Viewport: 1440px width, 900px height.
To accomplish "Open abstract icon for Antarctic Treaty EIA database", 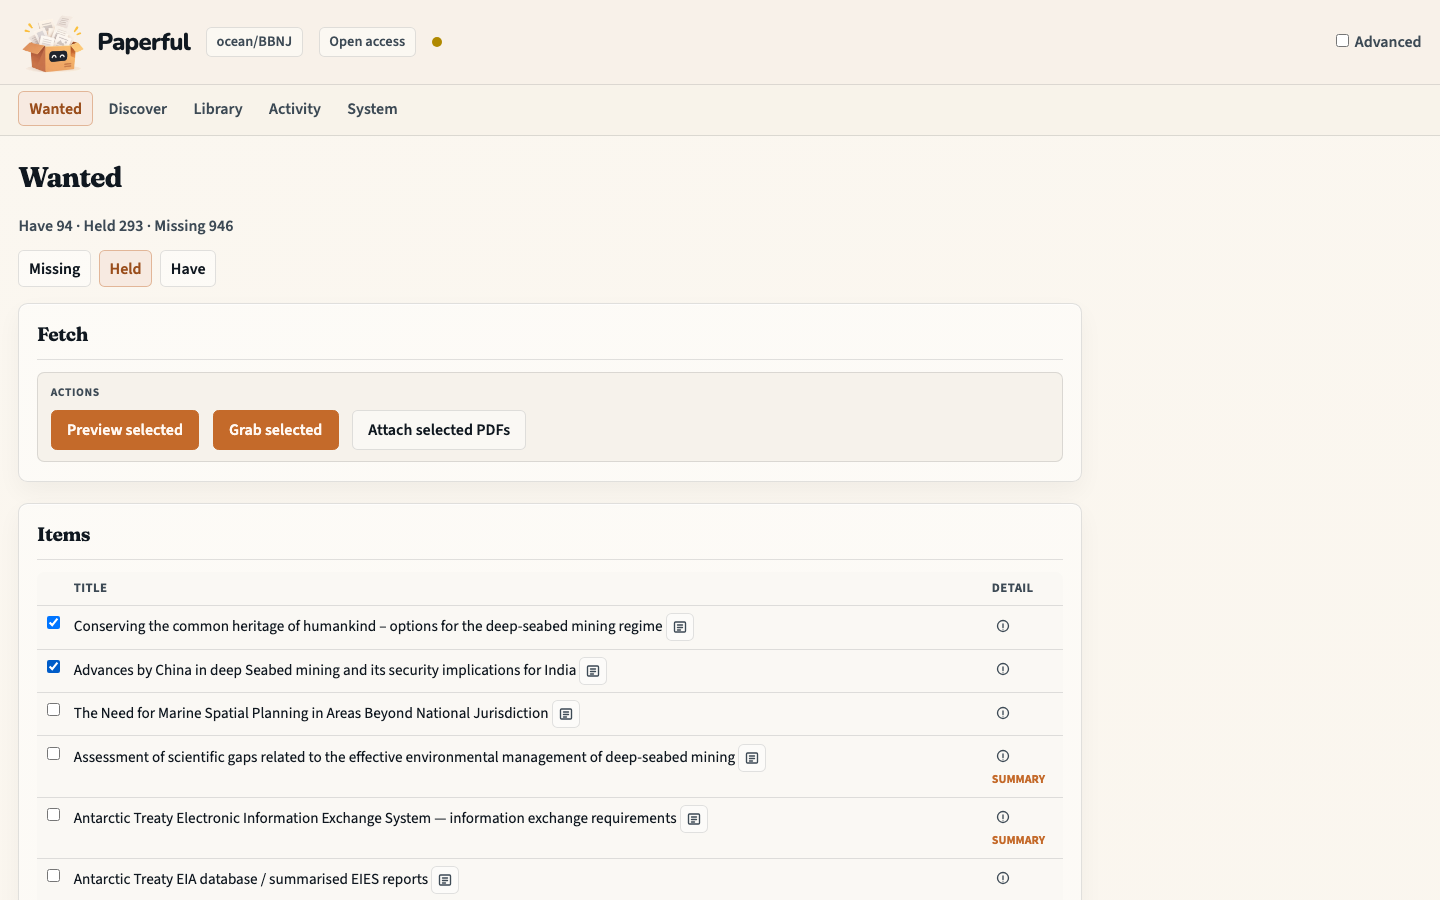I will [445, 880].
